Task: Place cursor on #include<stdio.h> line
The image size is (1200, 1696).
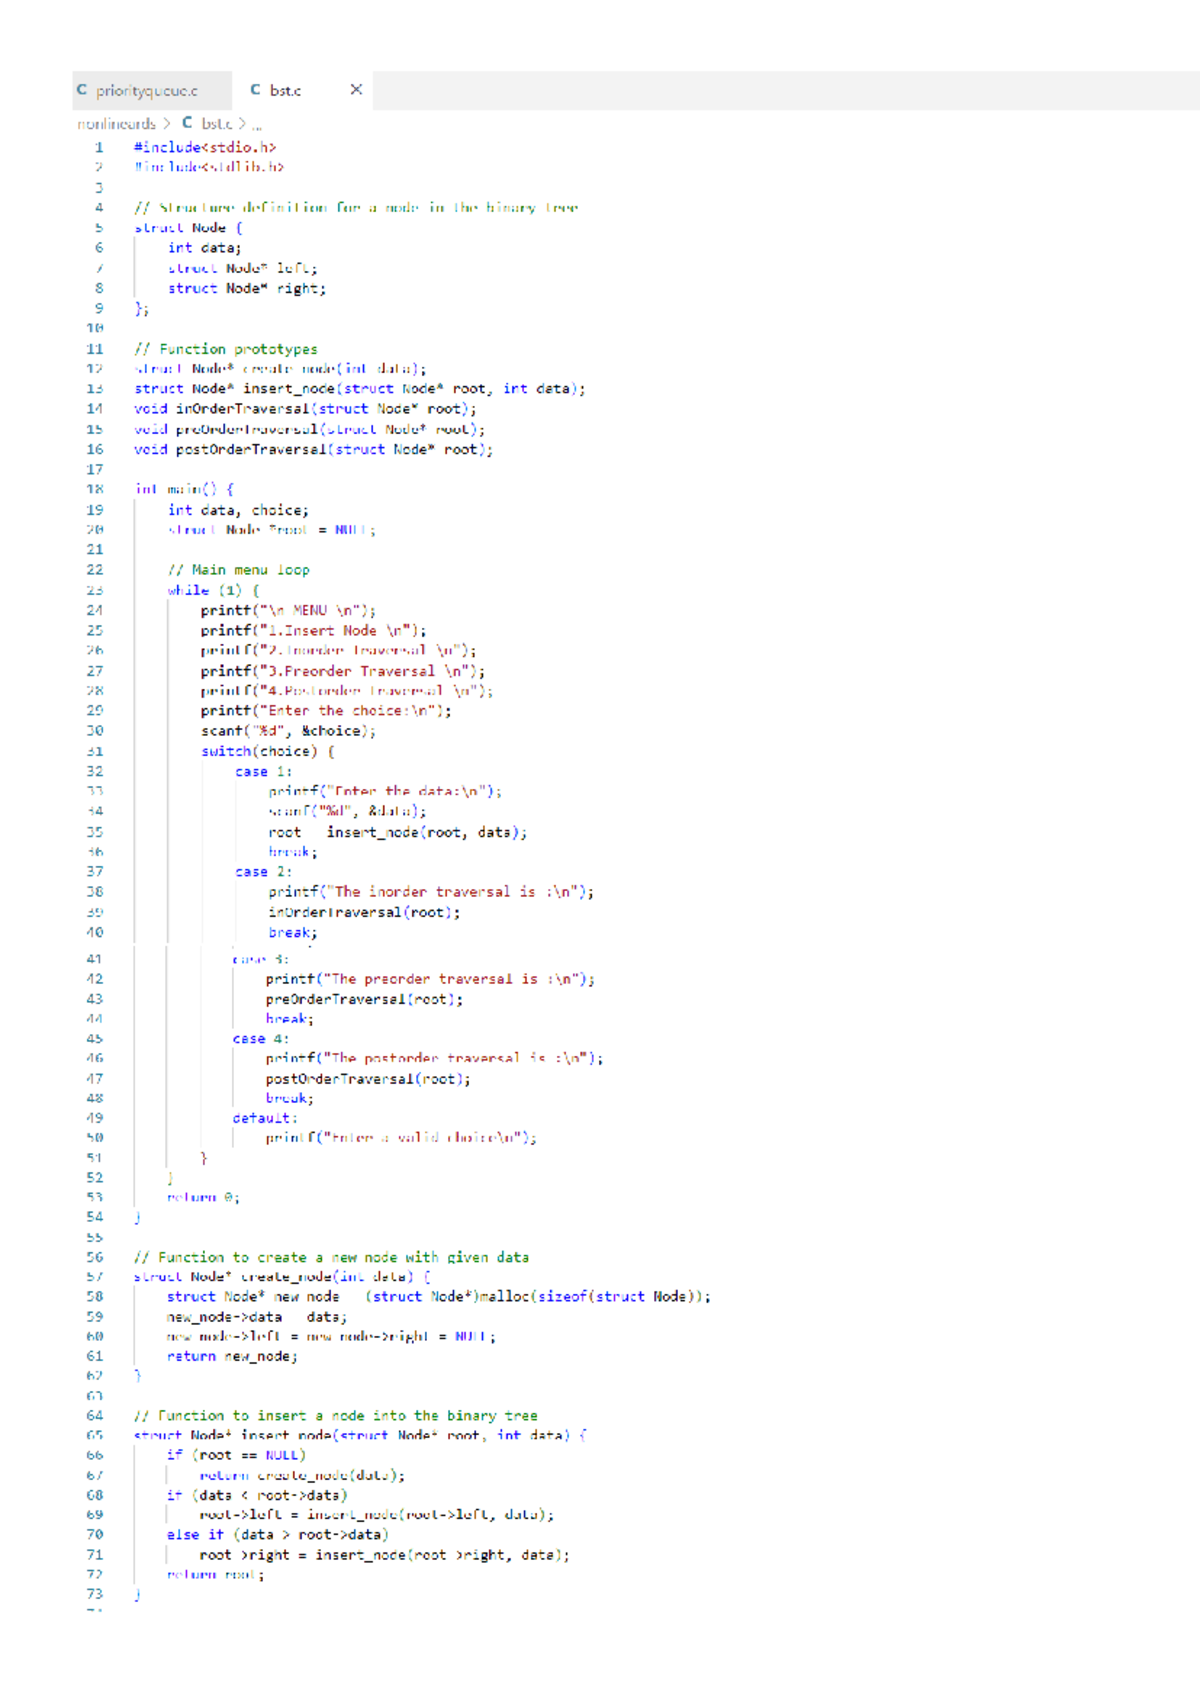Action: [205, 147]
